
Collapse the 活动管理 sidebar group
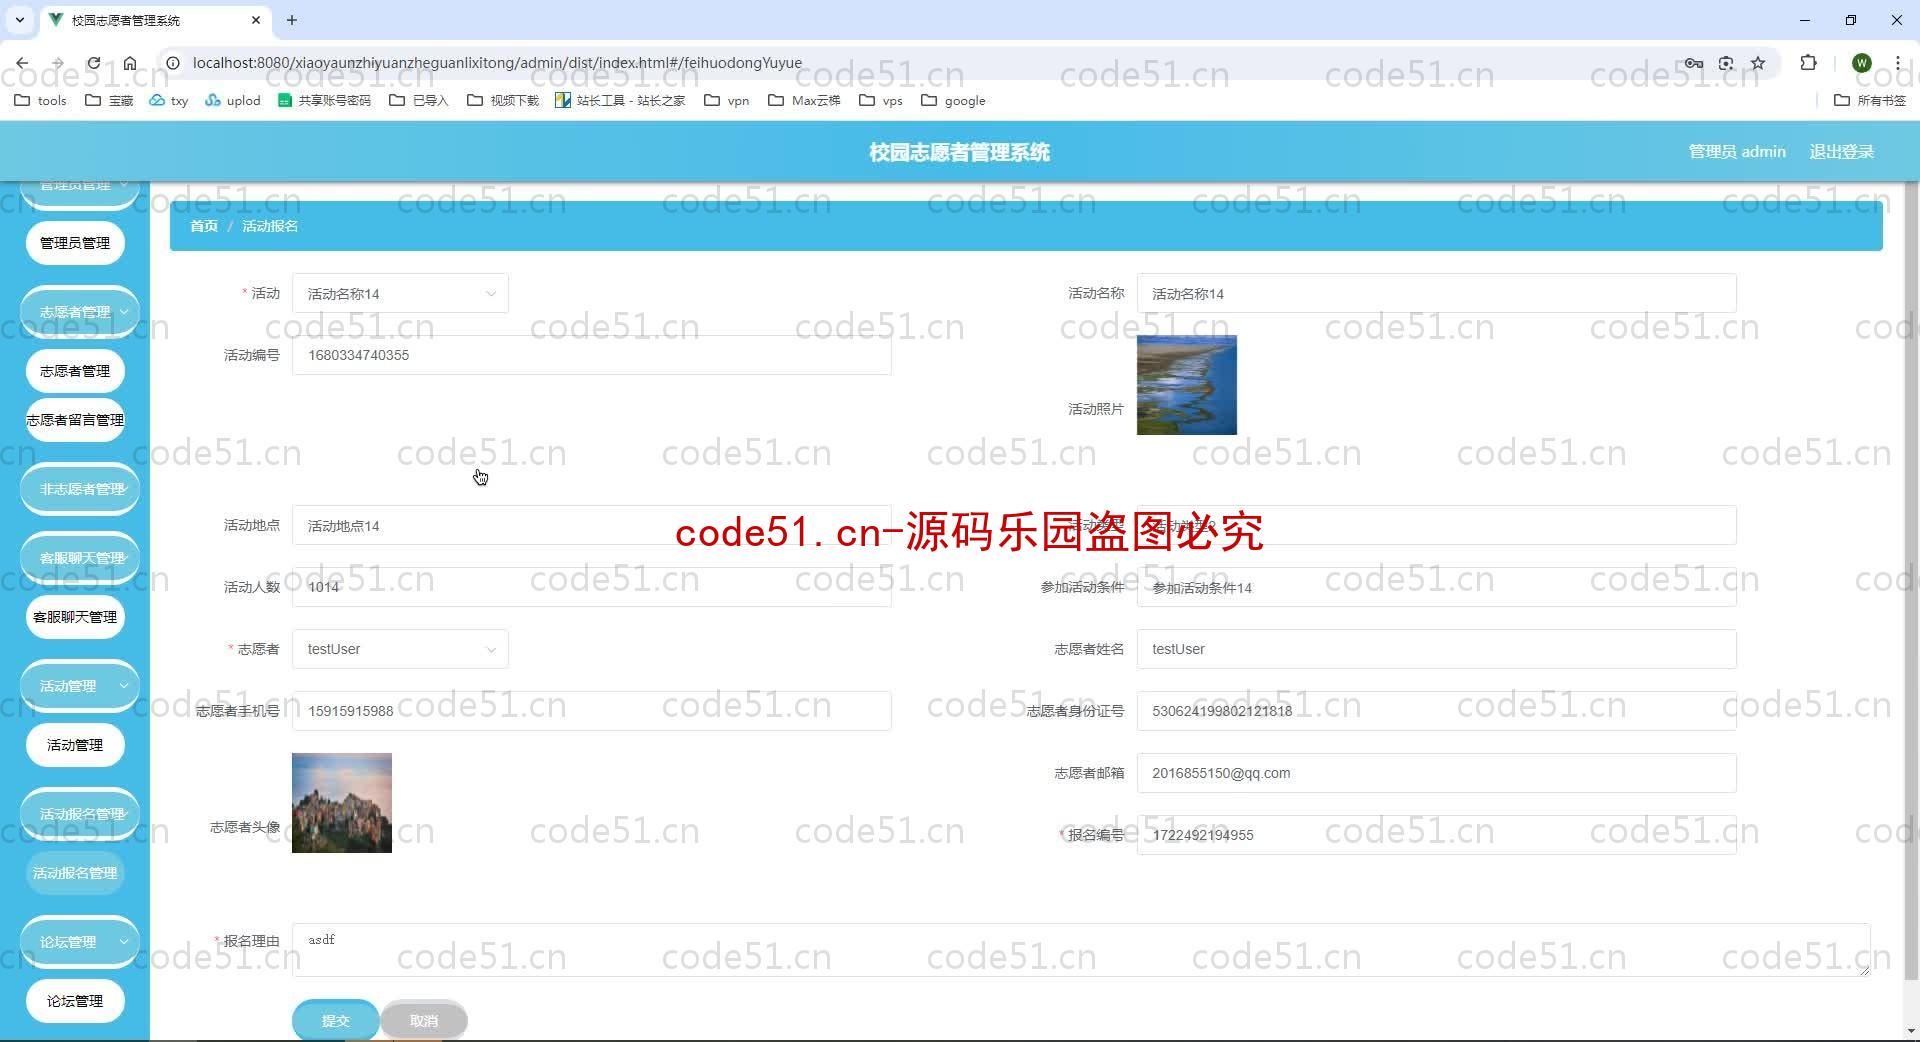point(80,686)
